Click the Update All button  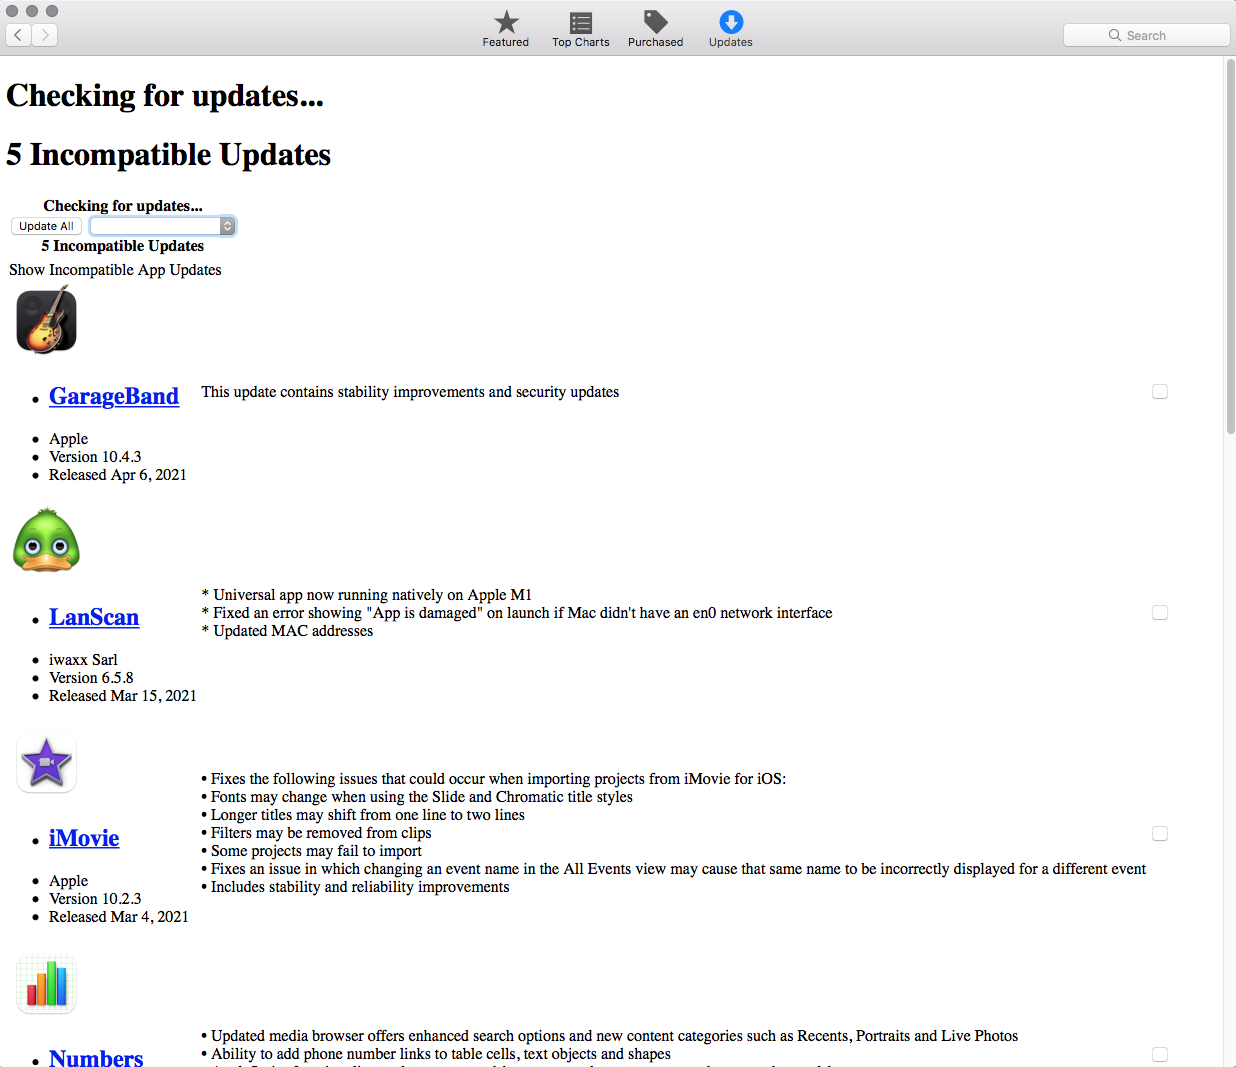[x=46, y=226]
